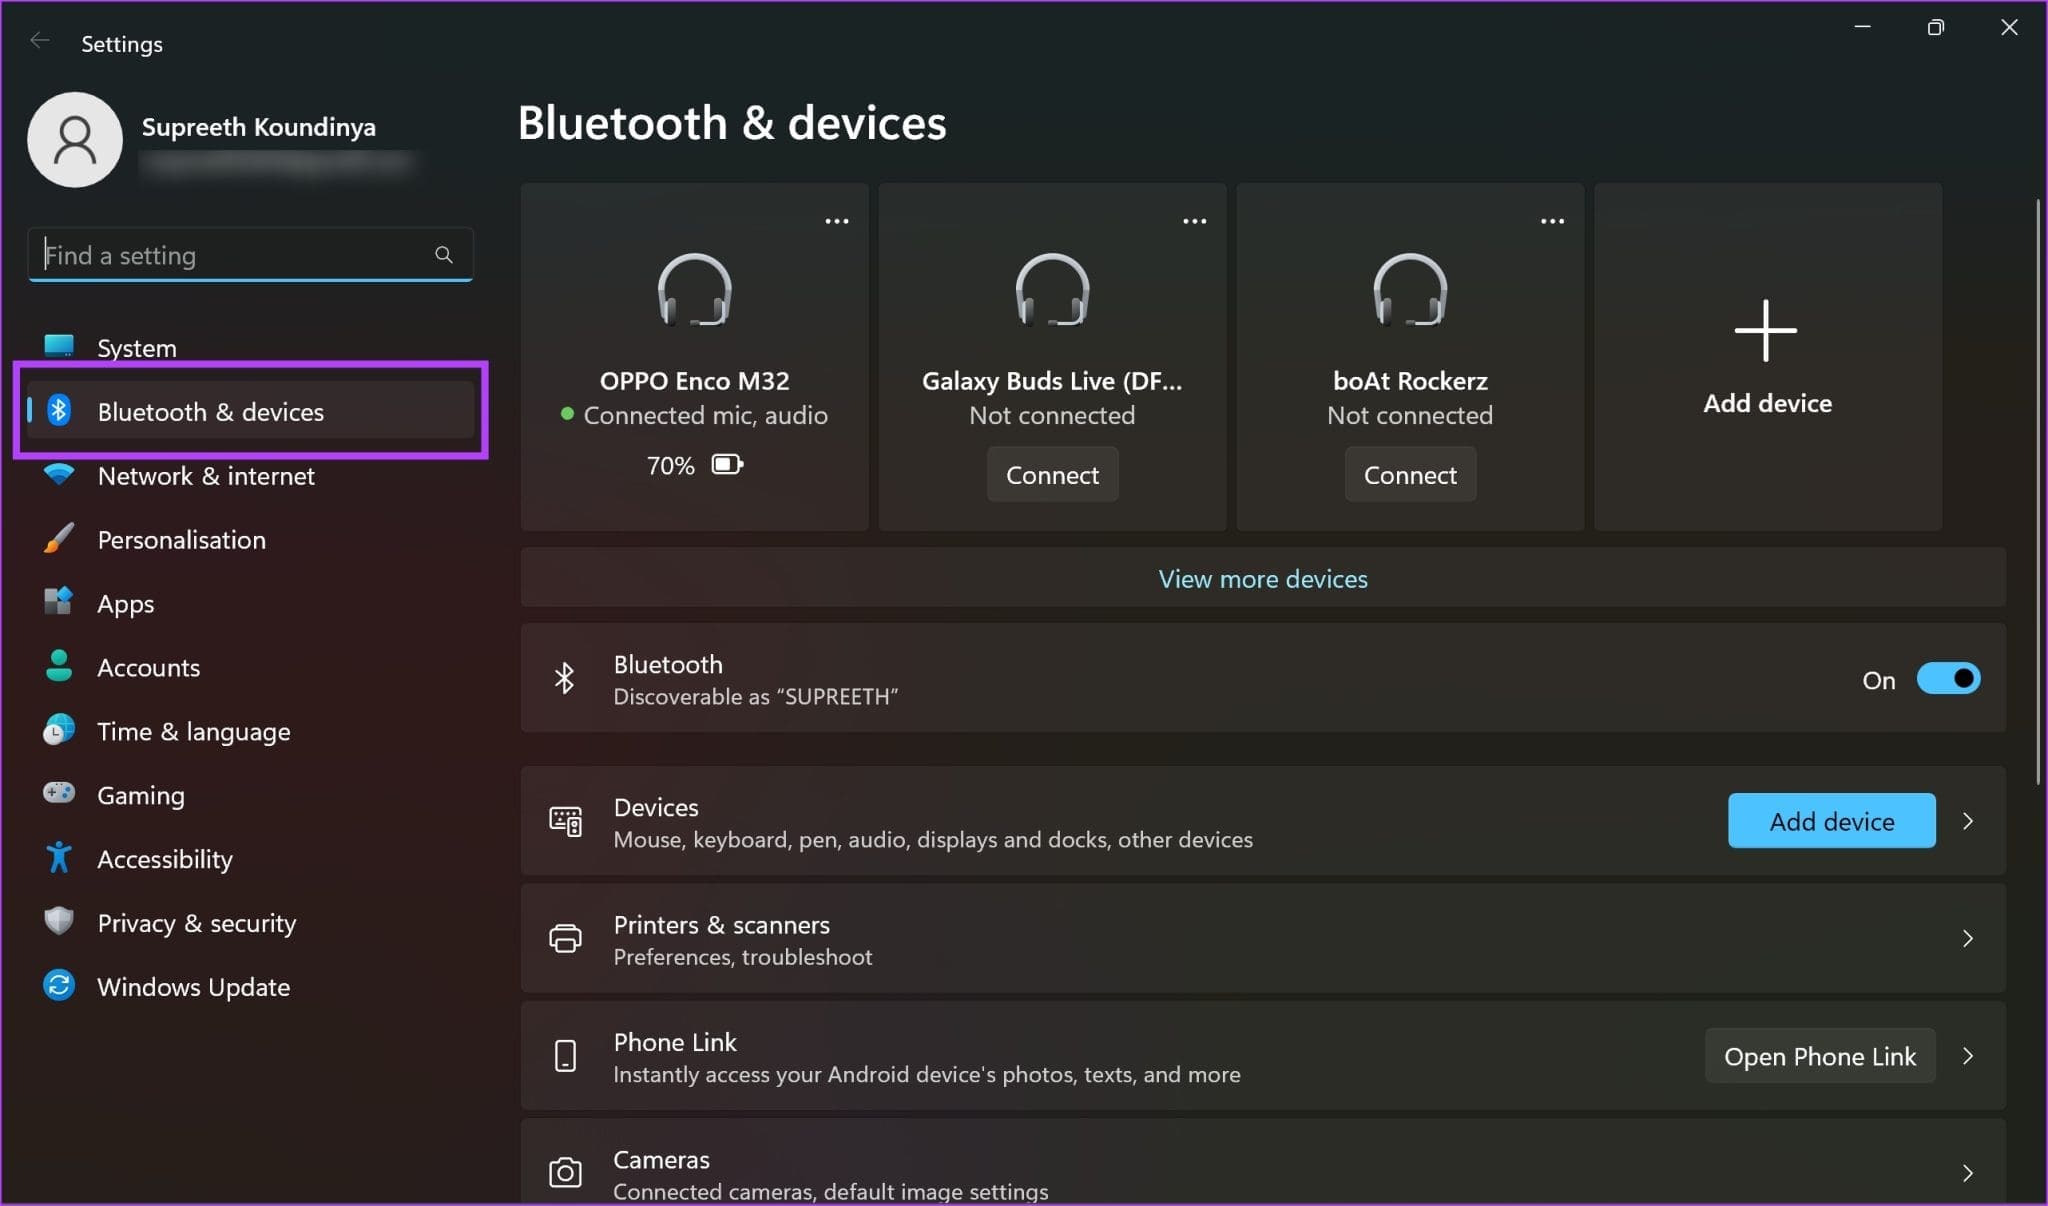
Task: Connect the Galaxy Buds Live
Action: pyautogui.click(x=1052, y=475)
